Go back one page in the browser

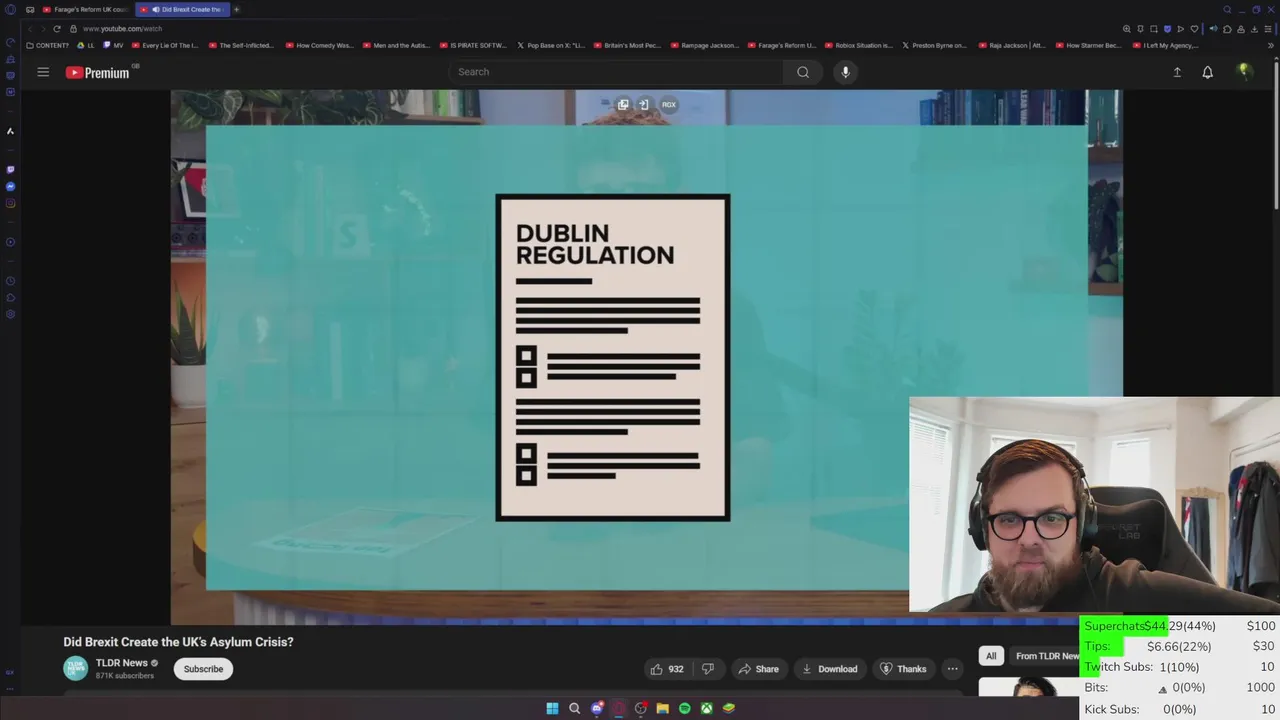[x=30, y=29]
